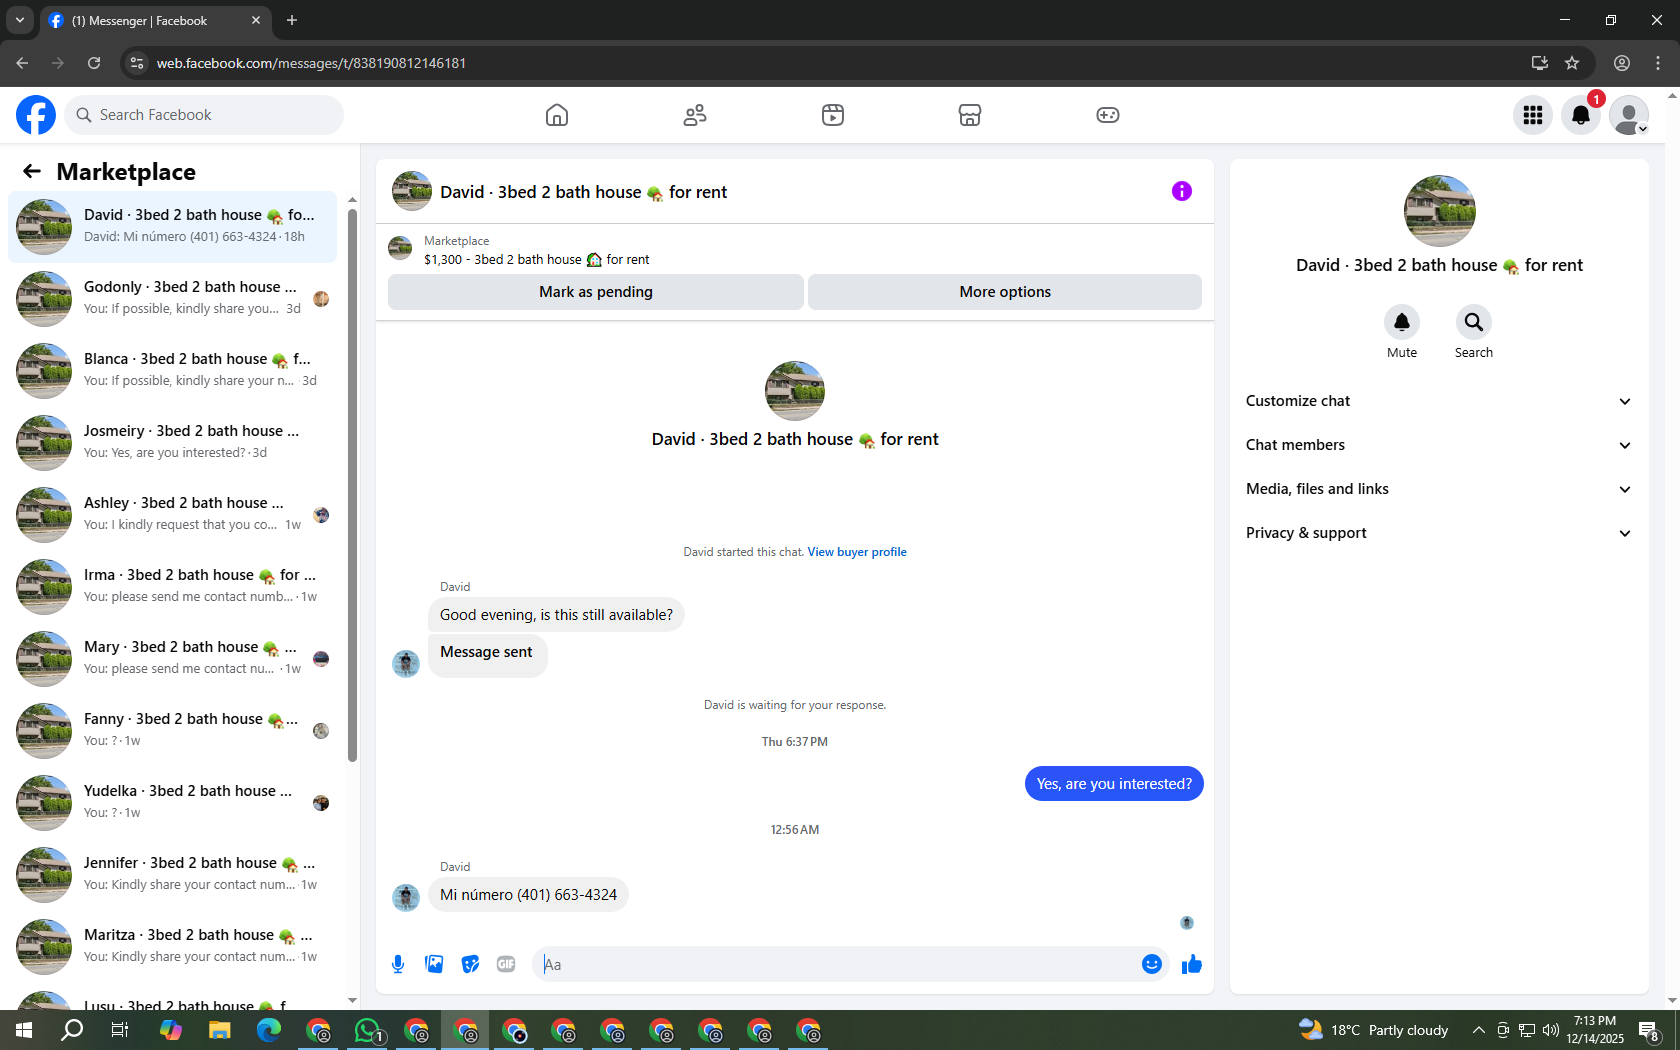Screen dimensions: 1680x1050
Task: Reload the page in browser
Action: 94,63
